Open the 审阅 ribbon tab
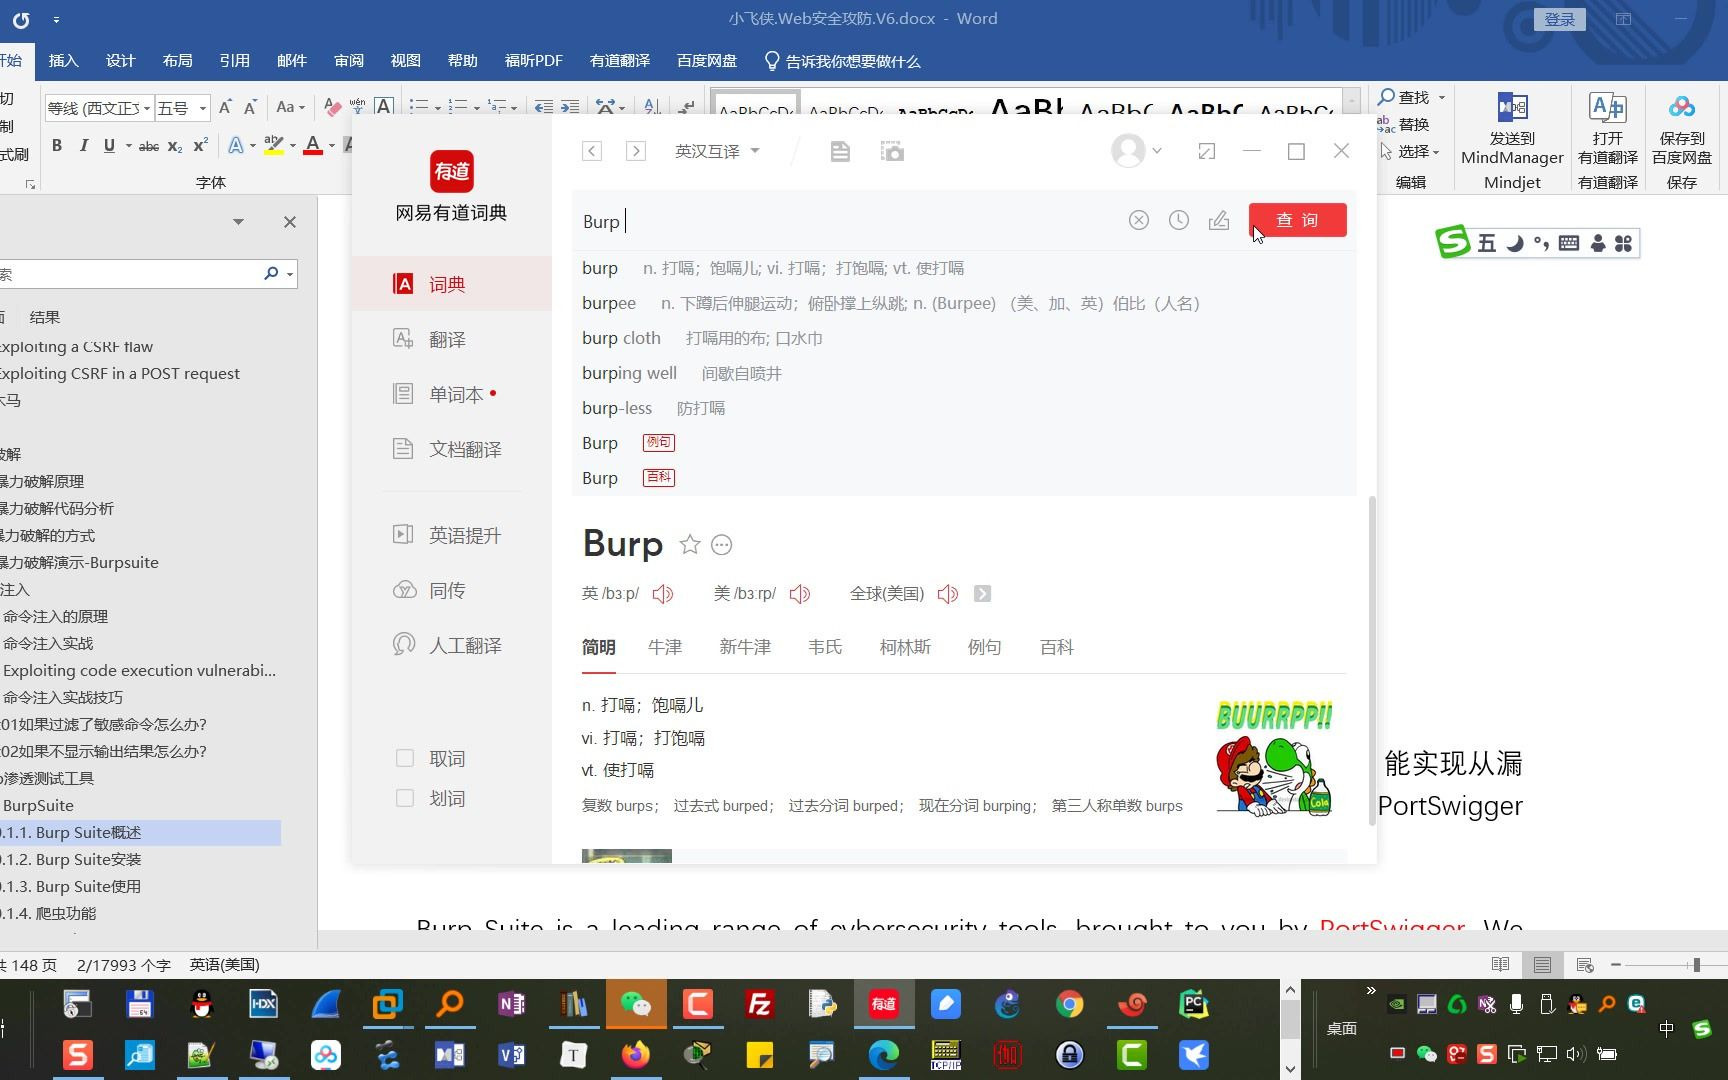Screen dimensions: 1728x1080 tap(348, 61)
